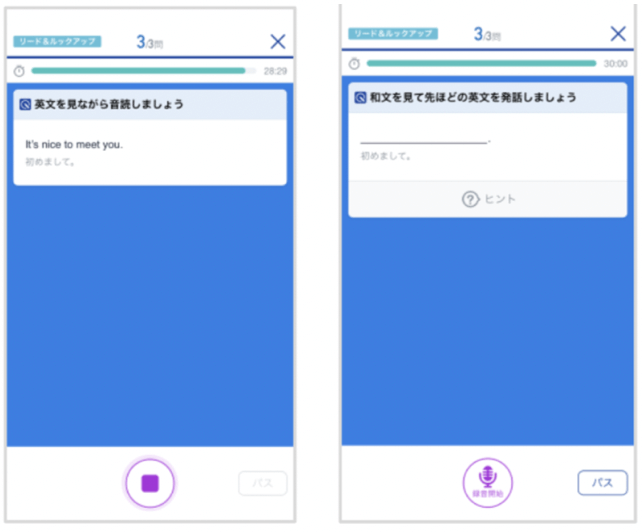The image size is (642, 532).
Task: Click the stopwatch icon beside the 28:29 timer
Action: click(19, 71)
